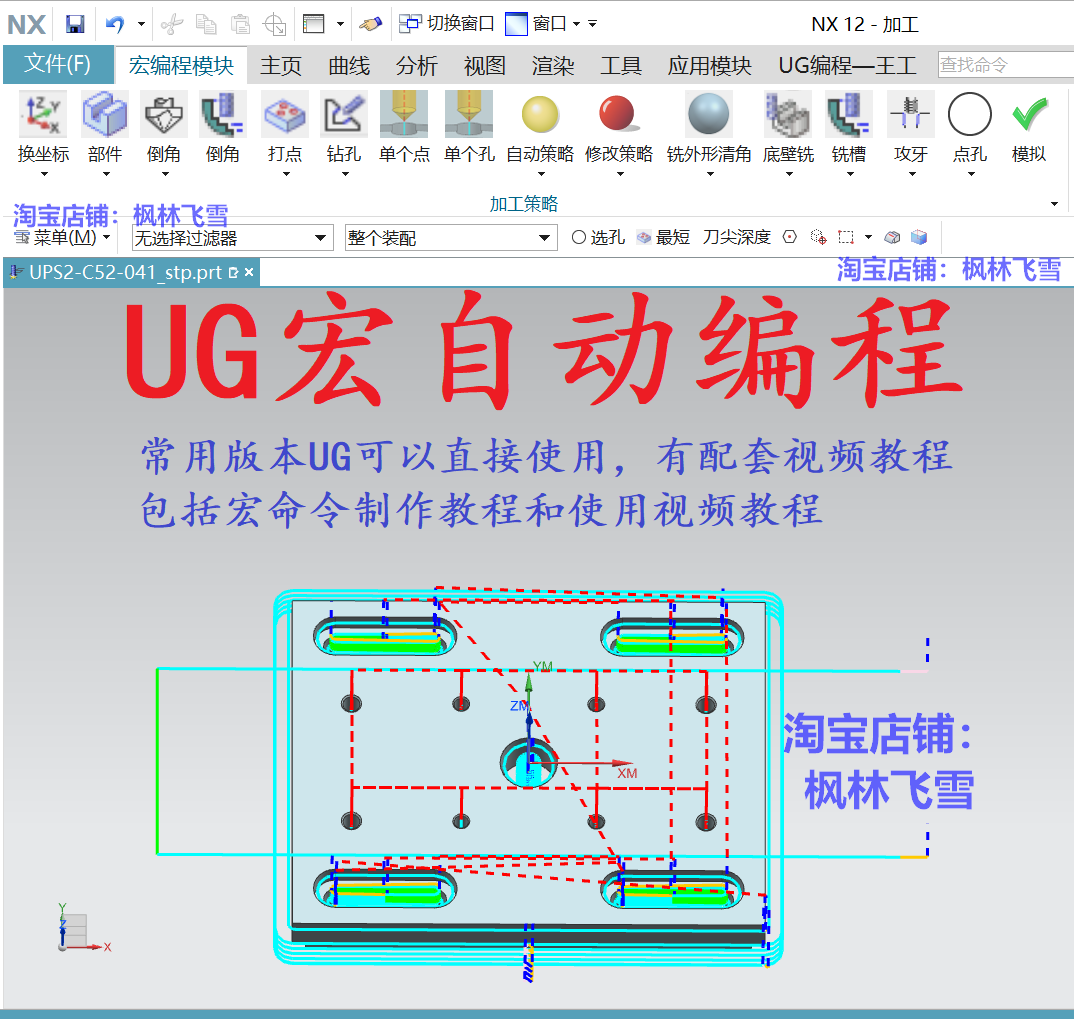
Task: Switch to the 工具 tools tab
Action: point(621,66)
